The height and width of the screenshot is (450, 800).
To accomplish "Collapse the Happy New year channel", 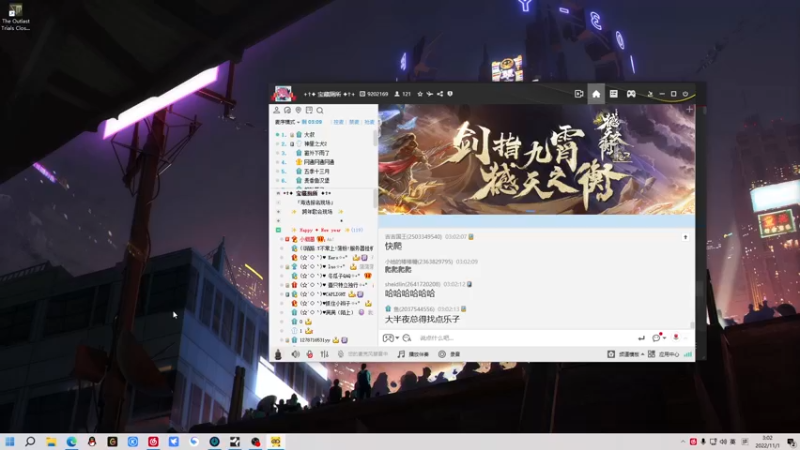I will click(x=278, y=230).
